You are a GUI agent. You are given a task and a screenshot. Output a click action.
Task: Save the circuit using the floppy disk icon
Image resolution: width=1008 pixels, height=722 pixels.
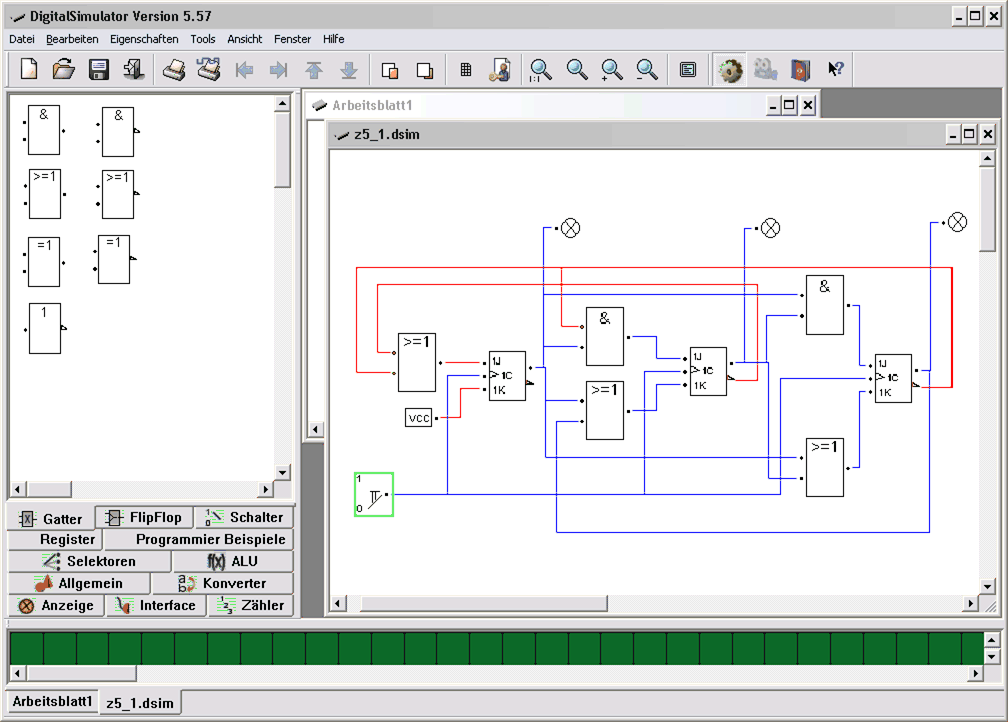99,69
